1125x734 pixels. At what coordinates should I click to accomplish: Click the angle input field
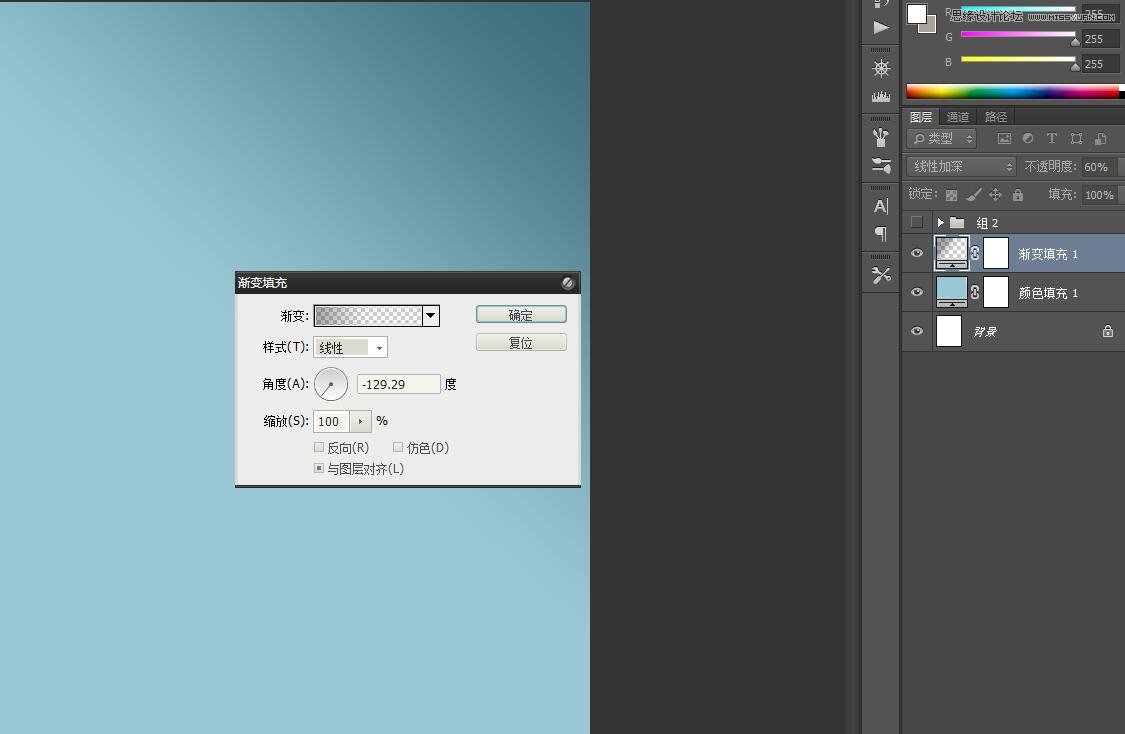(x=399, y=384)
